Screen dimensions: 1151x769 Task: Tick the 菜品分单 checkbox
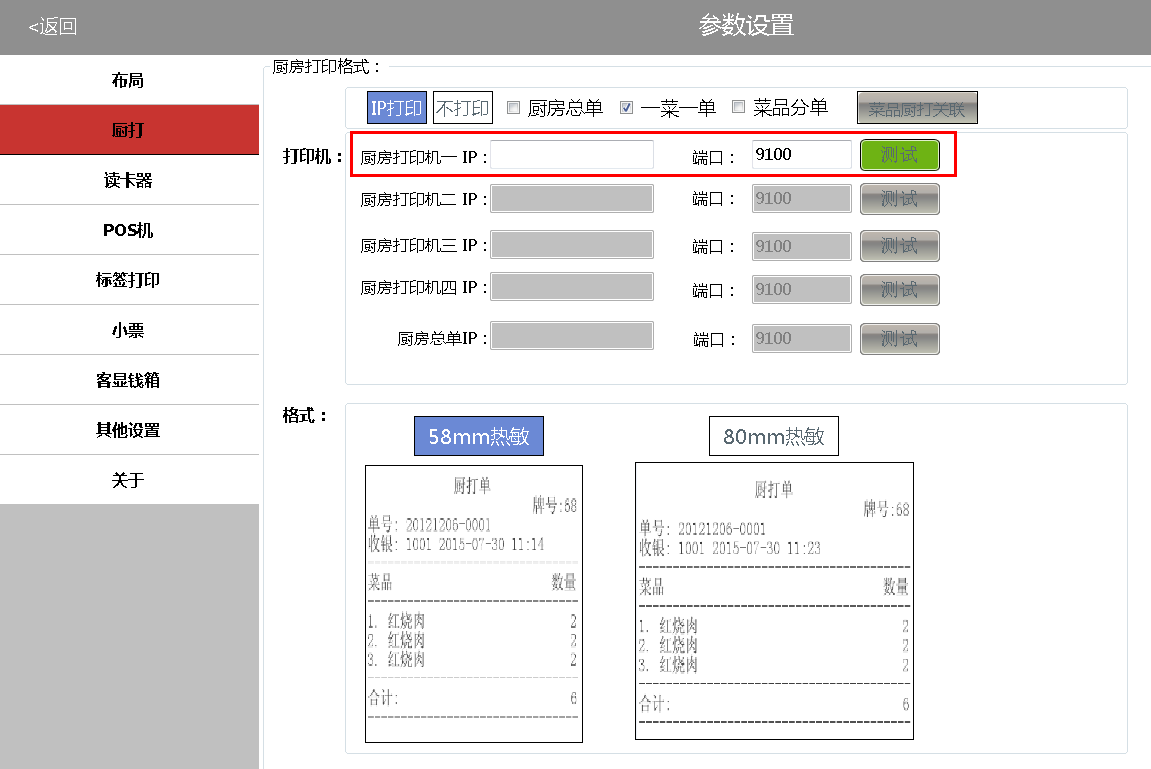point(738,107)
